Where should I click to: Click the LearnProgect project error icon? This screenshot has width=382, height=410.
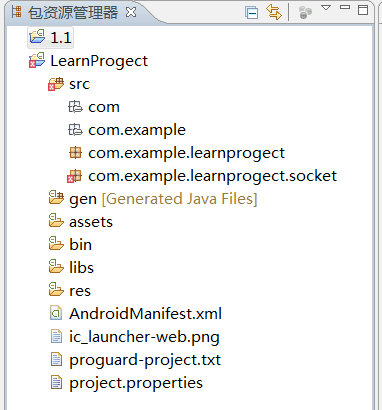coord(37,60)
